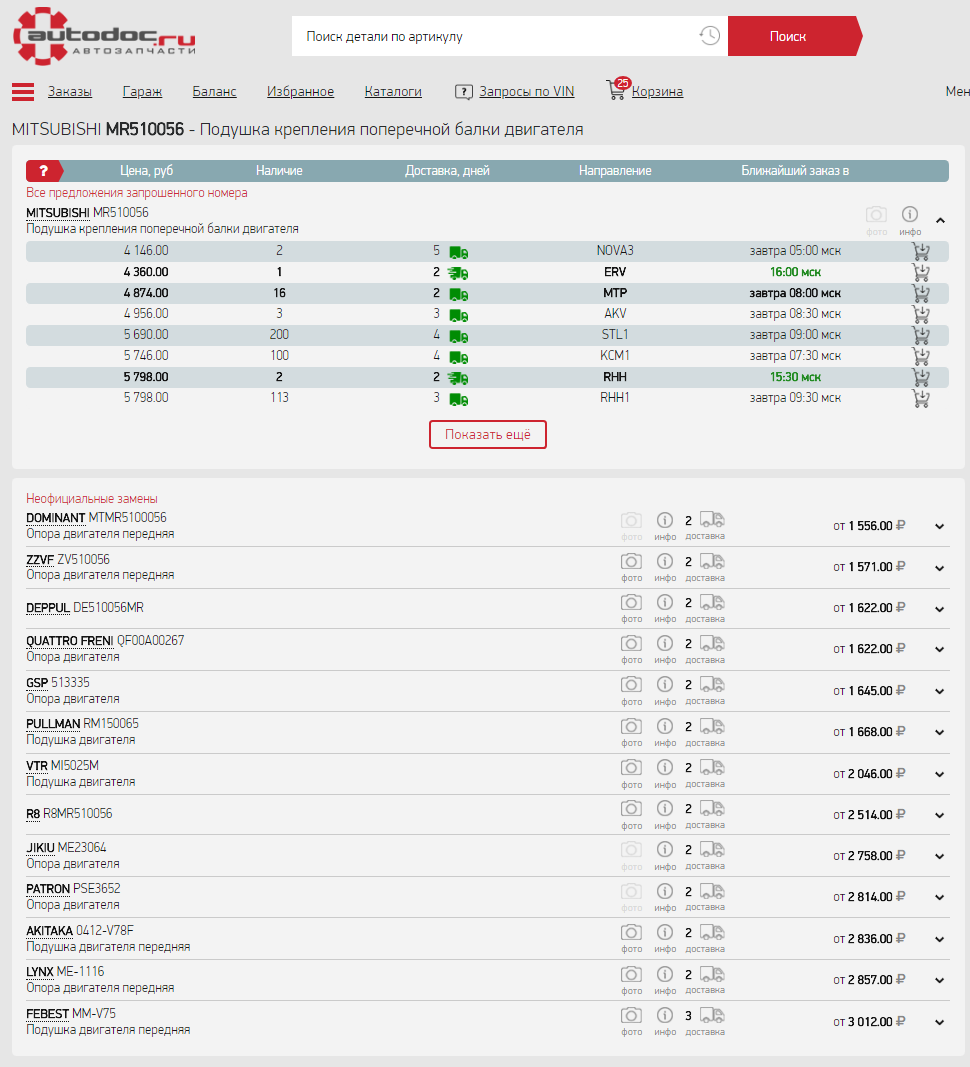Open the Корзина shopping cart
This screenshot has height=1067, width=970.
click(656, 92)
